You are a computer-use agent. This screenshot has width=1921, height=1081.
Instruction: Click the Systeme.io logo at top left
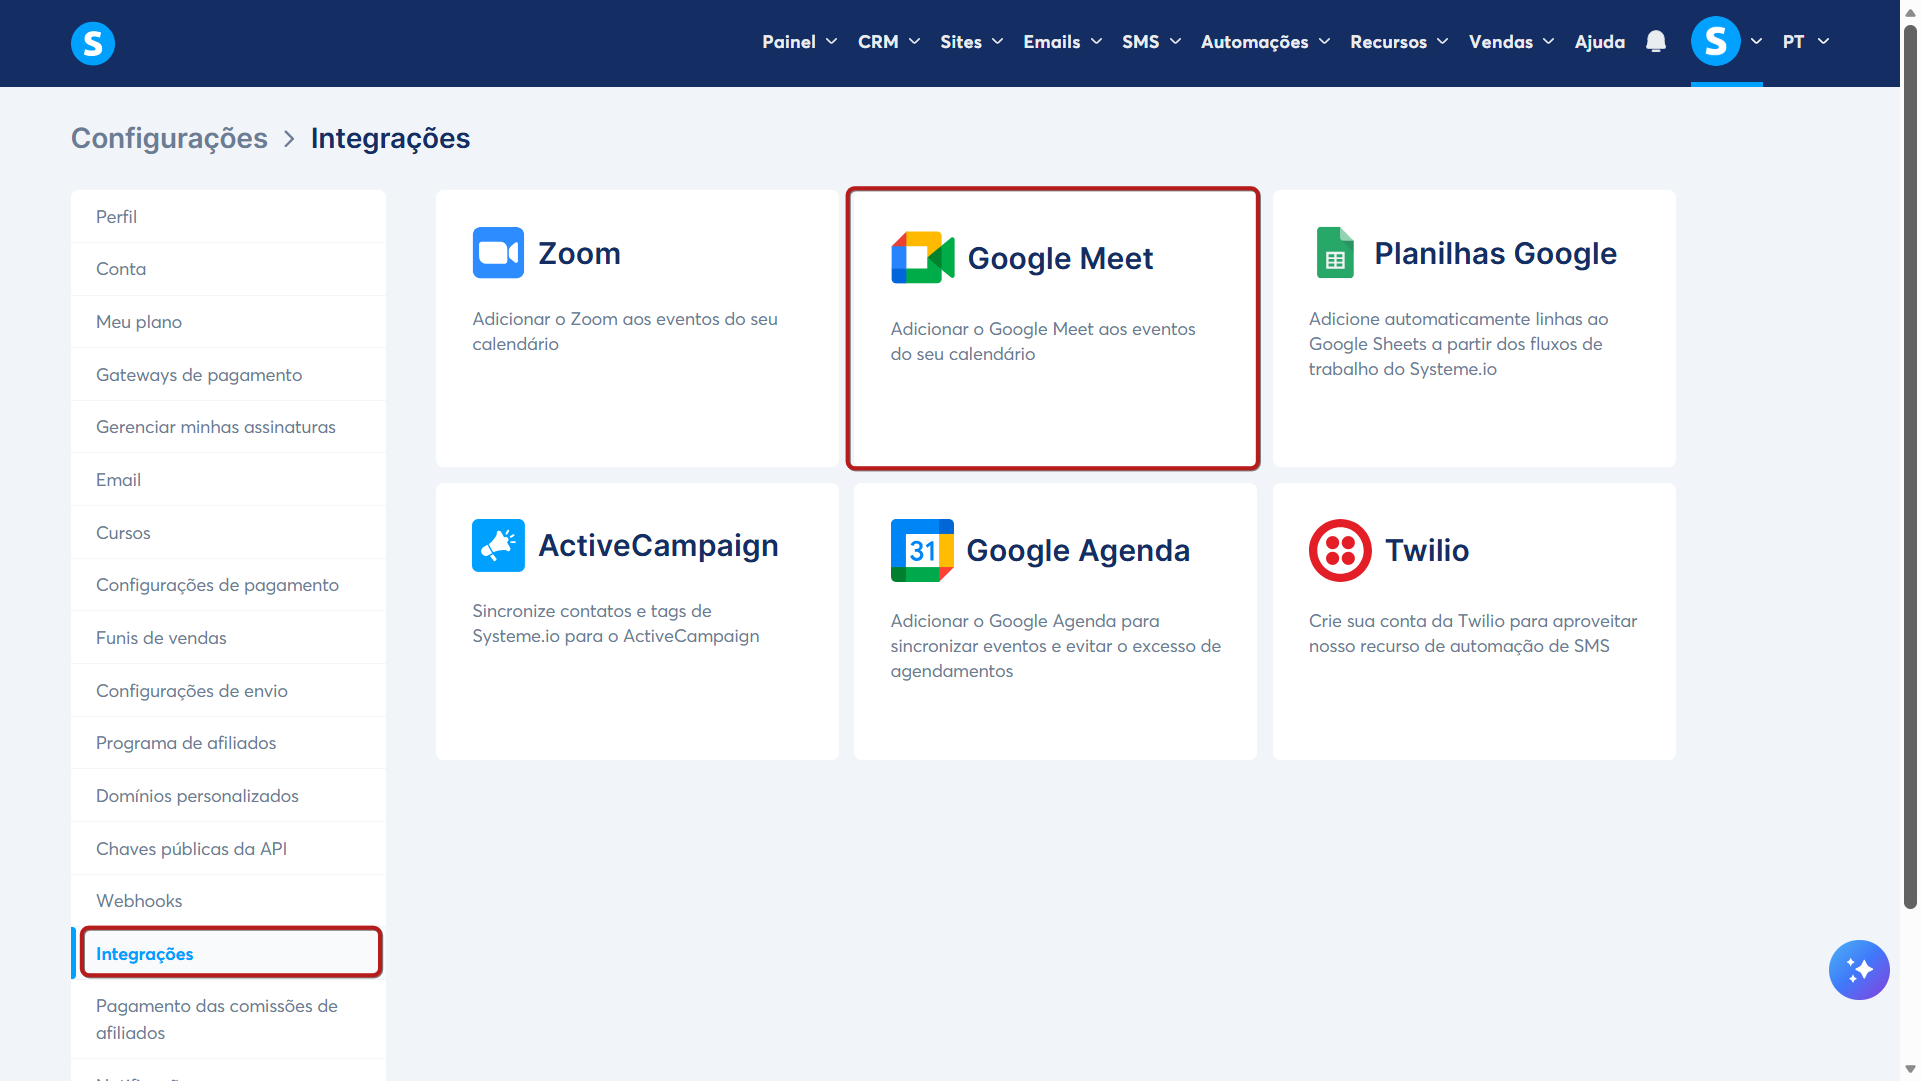(x=93, y=43)
